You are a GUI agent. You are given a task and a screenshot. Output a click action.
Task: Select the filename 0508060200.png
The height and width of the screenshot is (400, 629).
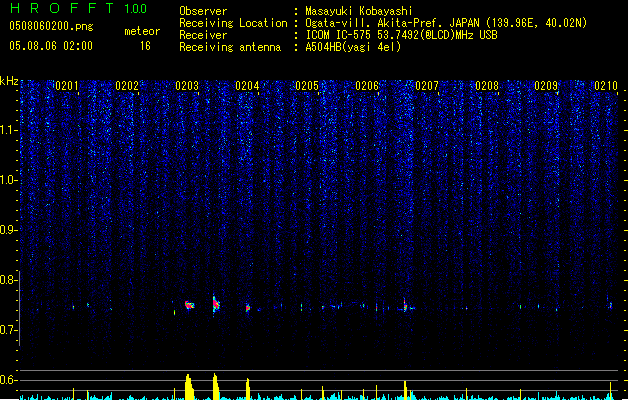(51, 27)
